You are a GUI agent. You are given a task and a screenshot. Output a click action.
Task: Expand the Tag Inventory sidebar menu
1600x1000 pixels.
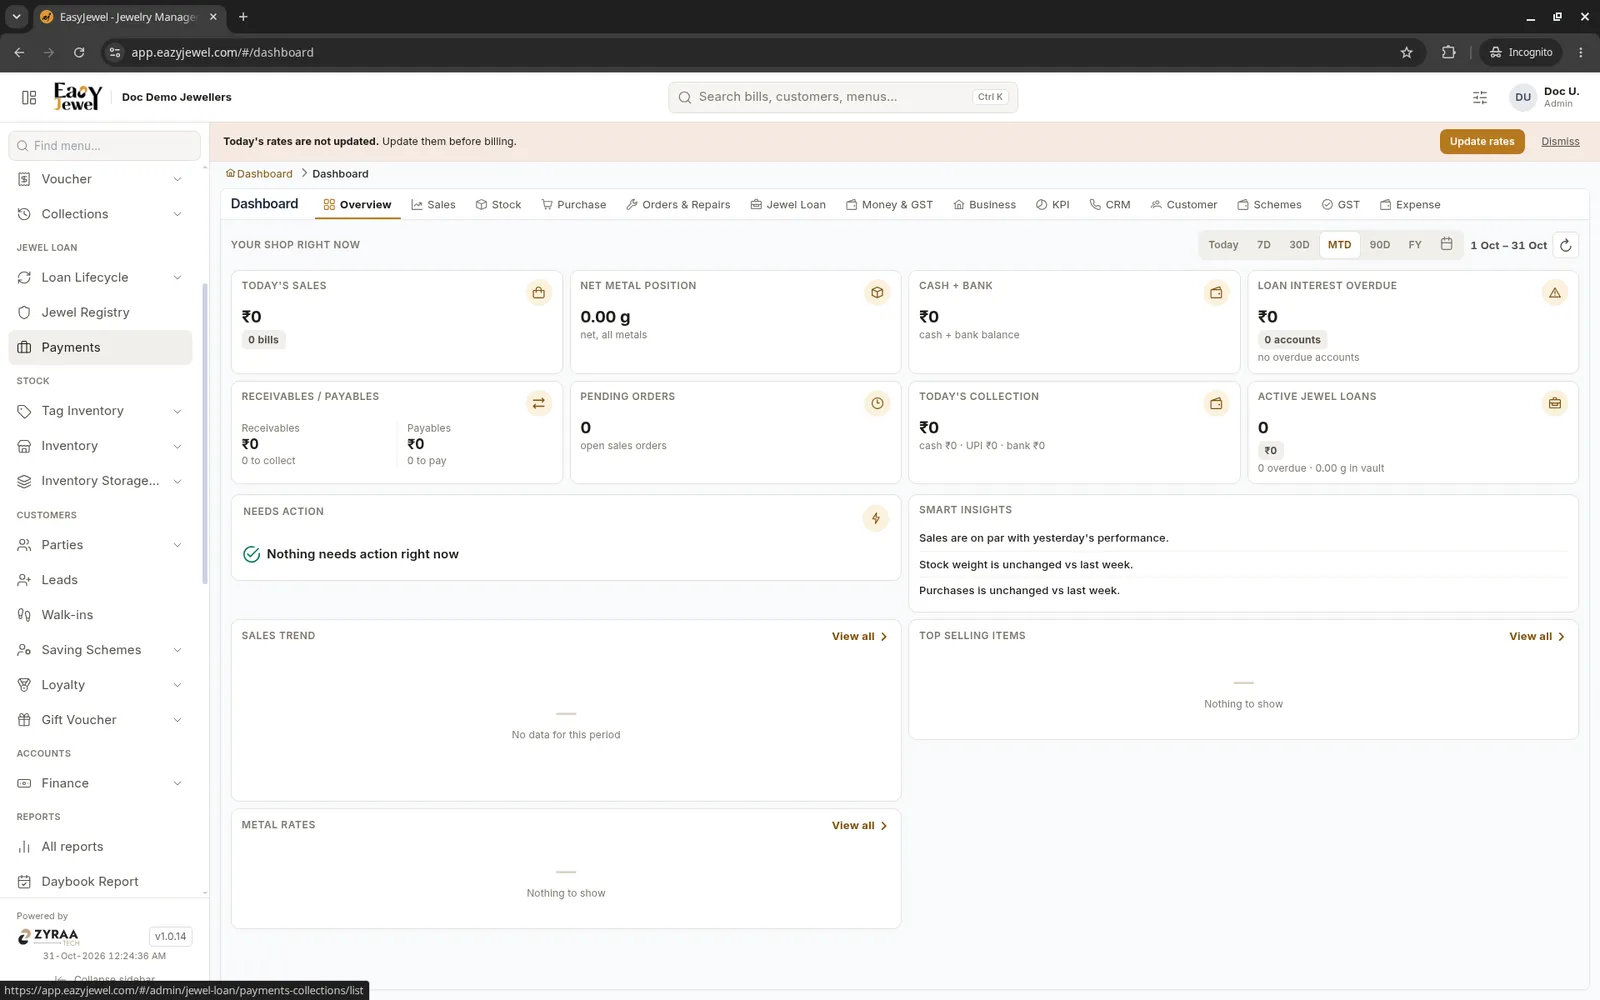tap(100, 411)
